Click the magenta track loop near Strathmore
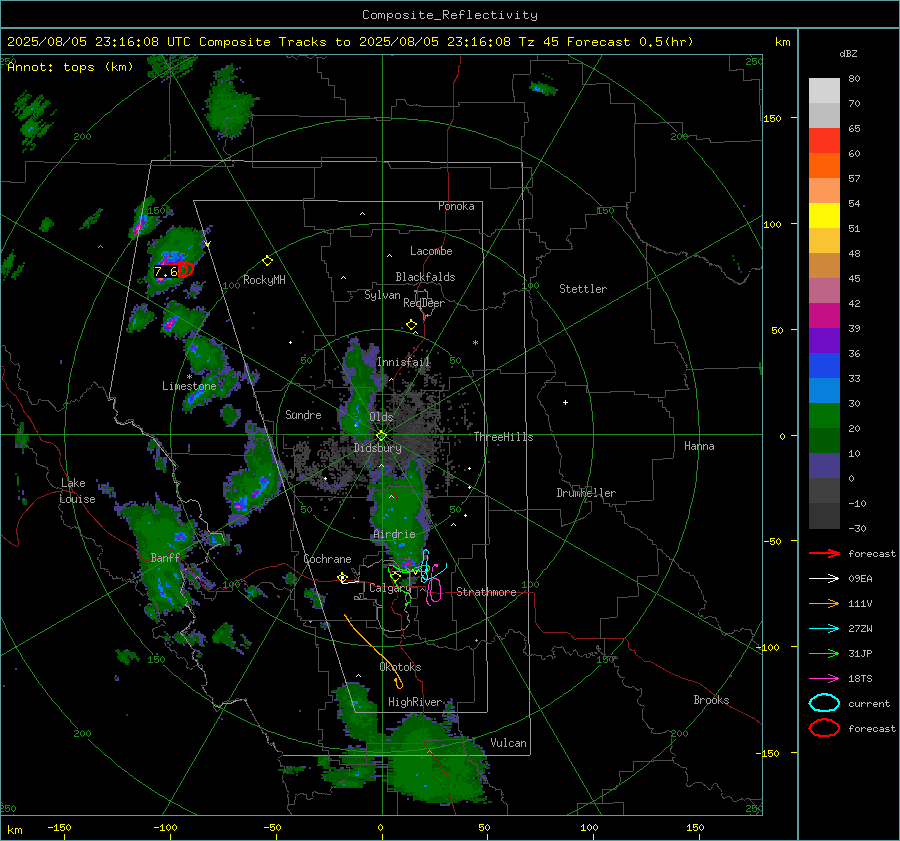This screenshot has width=900, height=841. [434, 591]
